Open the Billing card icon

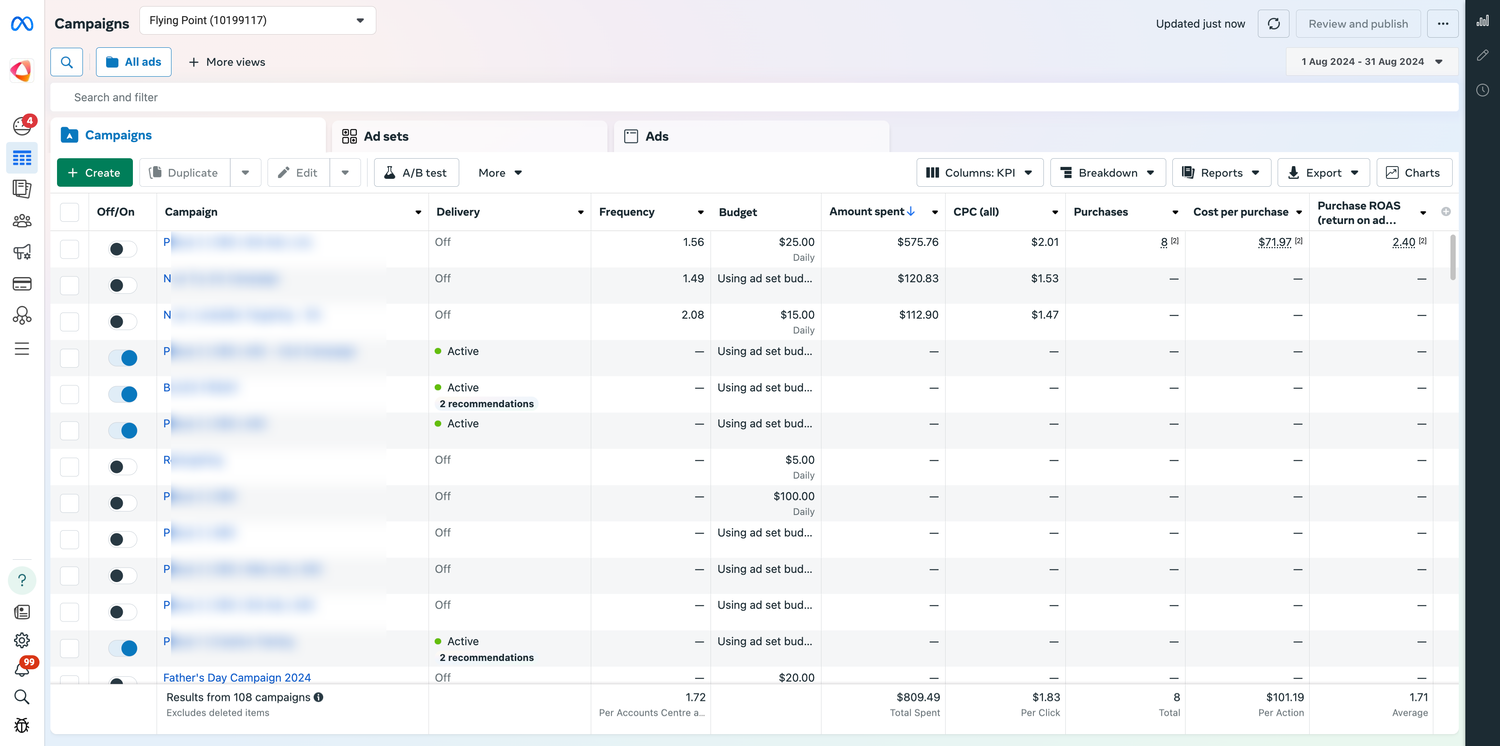pos(22,284)
